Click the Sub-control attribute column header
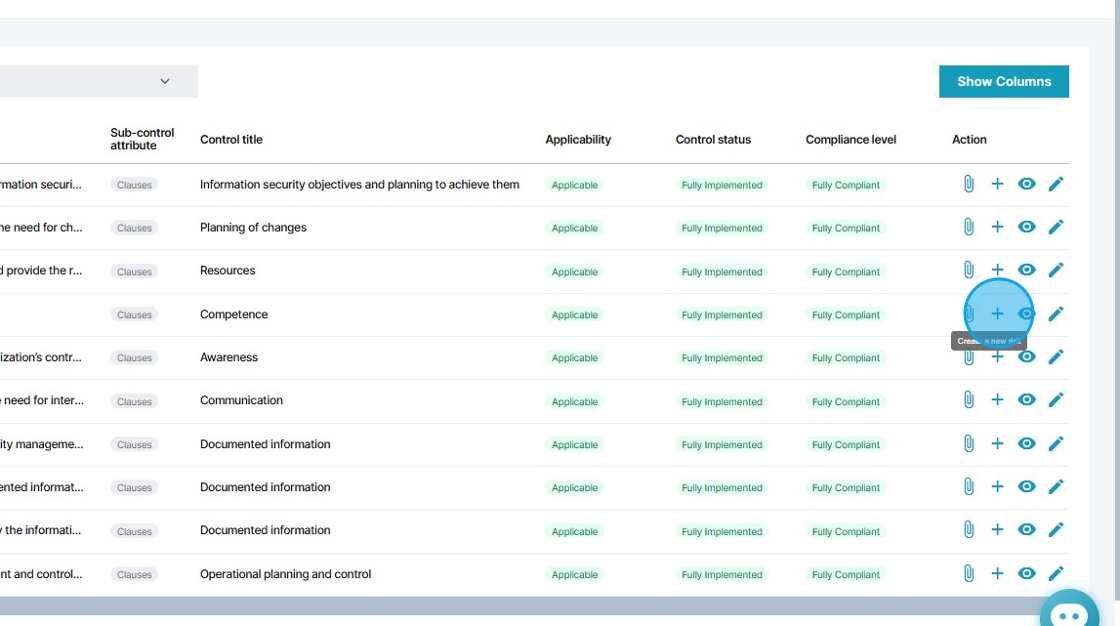The image size is (1120, 626). (142, 139)
